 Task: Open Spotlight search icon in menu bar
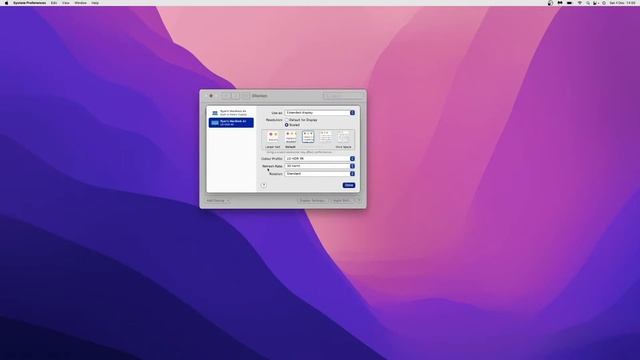(588, 3)
